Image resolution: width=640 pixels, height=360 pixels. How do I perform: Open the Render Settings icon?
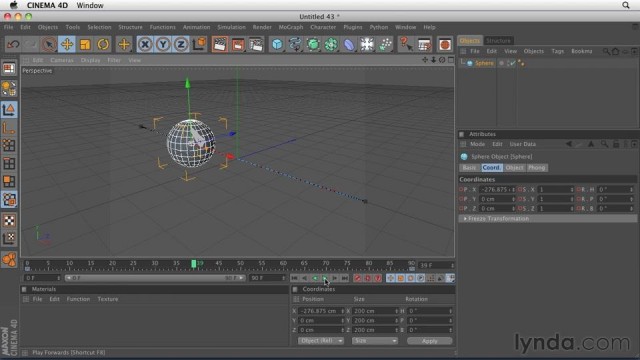click(x=256, y=44)
